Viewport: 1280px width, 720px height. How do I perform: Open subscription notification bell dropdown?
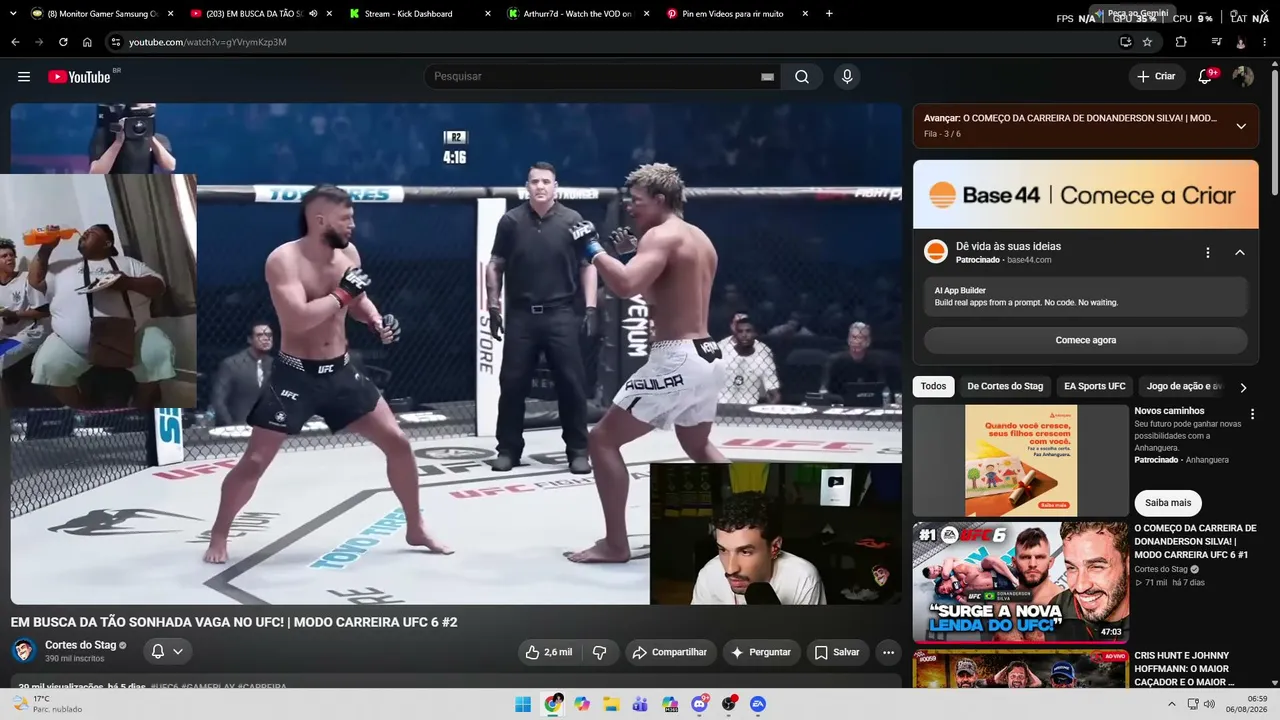pyautogui.click(x=167, y=652)
